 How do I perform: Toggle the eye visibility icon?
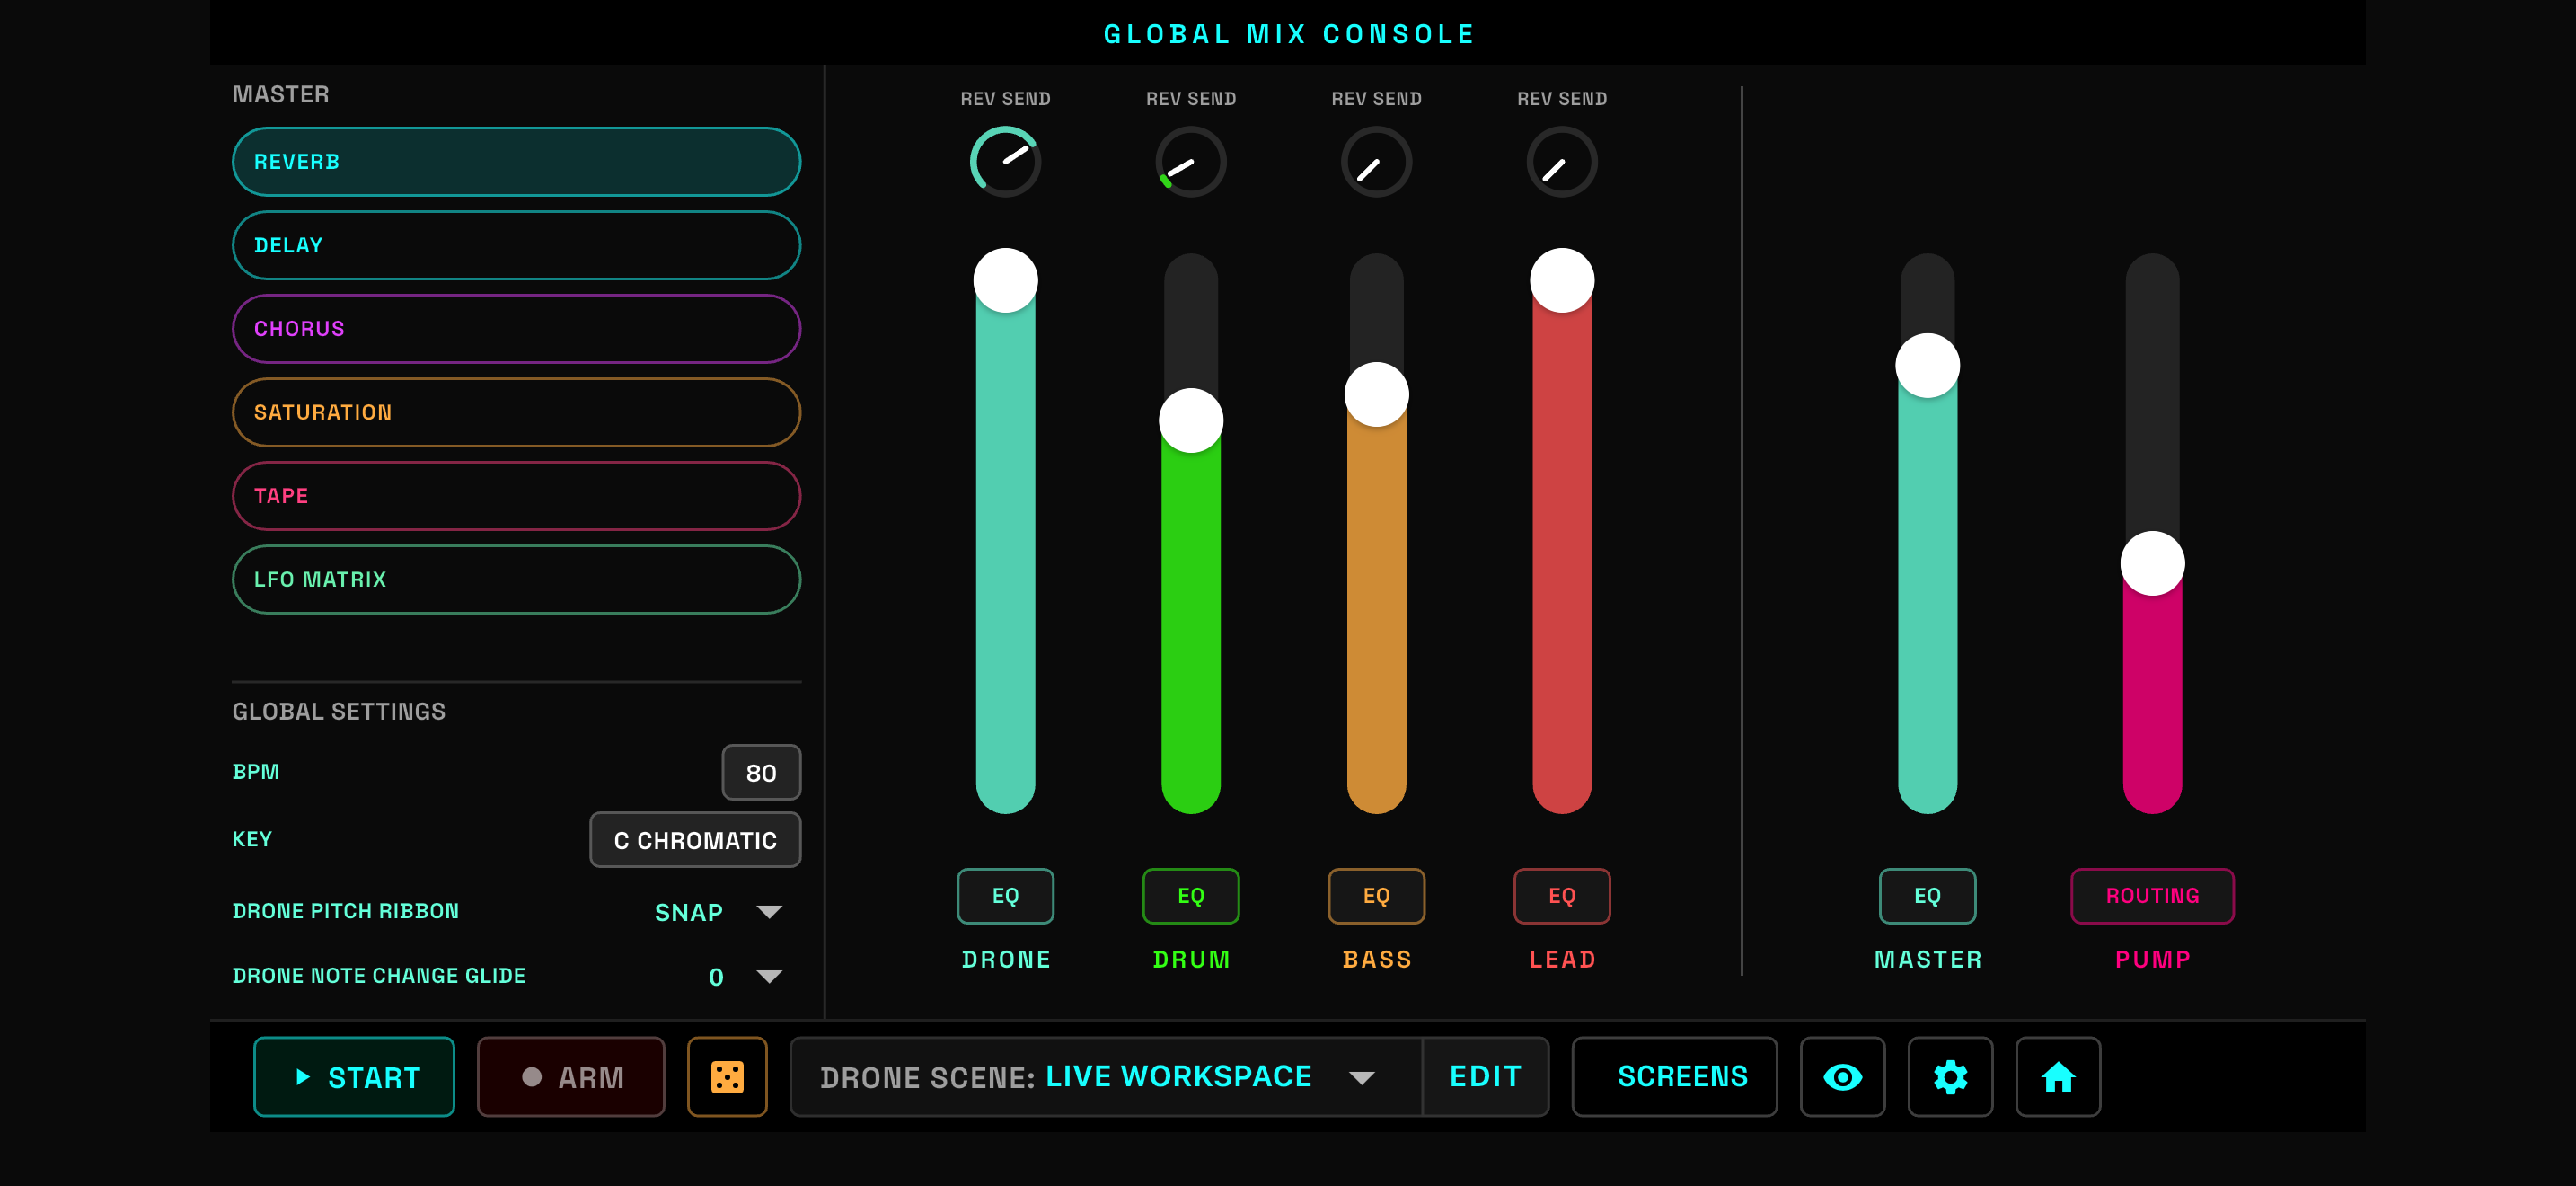1842,1077
